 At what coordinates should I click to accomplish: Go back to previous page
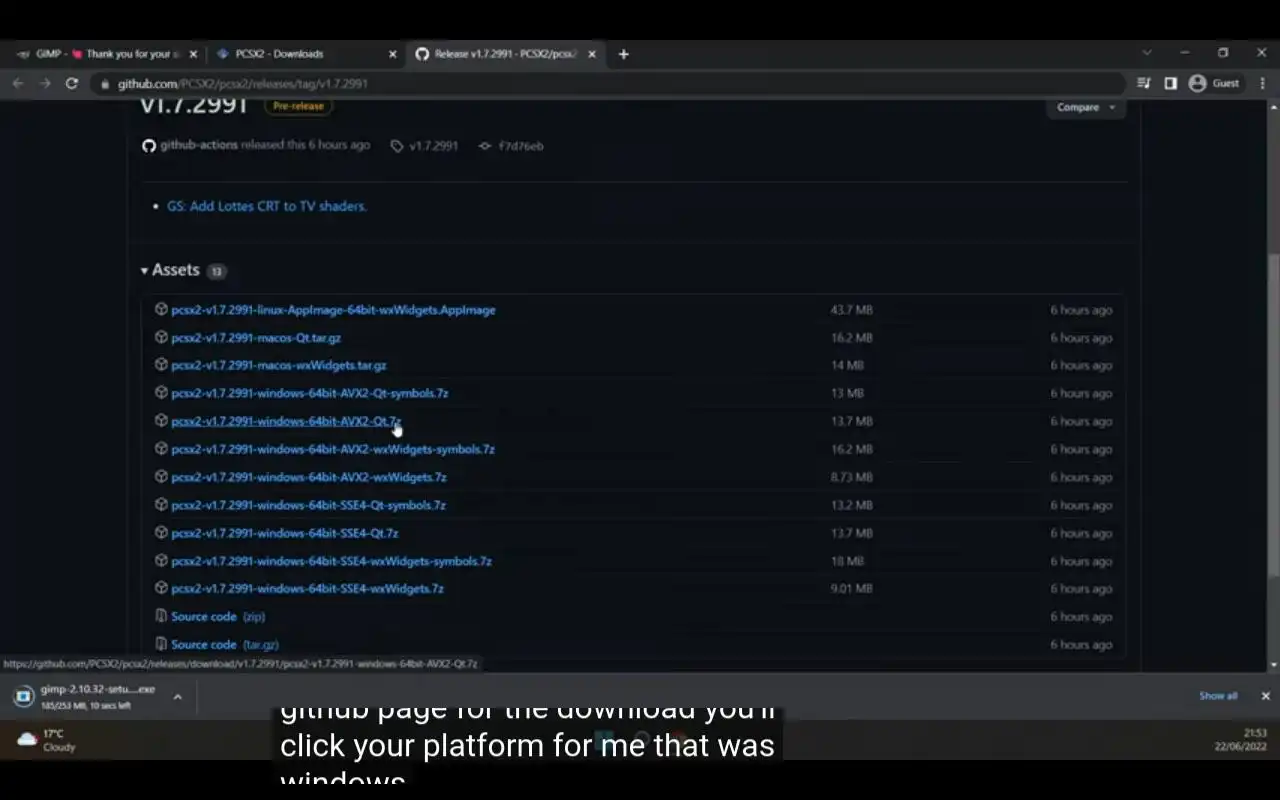(18, 83)
